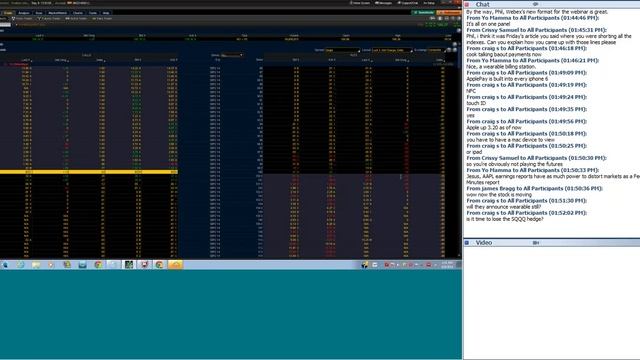
Task: Open the Layout dropdown
Action: coord(392,50)
